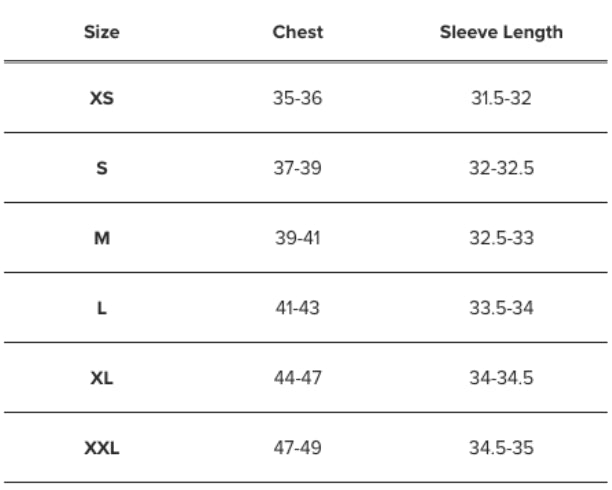
Task: Select the XS size row label
Action: 102,99
